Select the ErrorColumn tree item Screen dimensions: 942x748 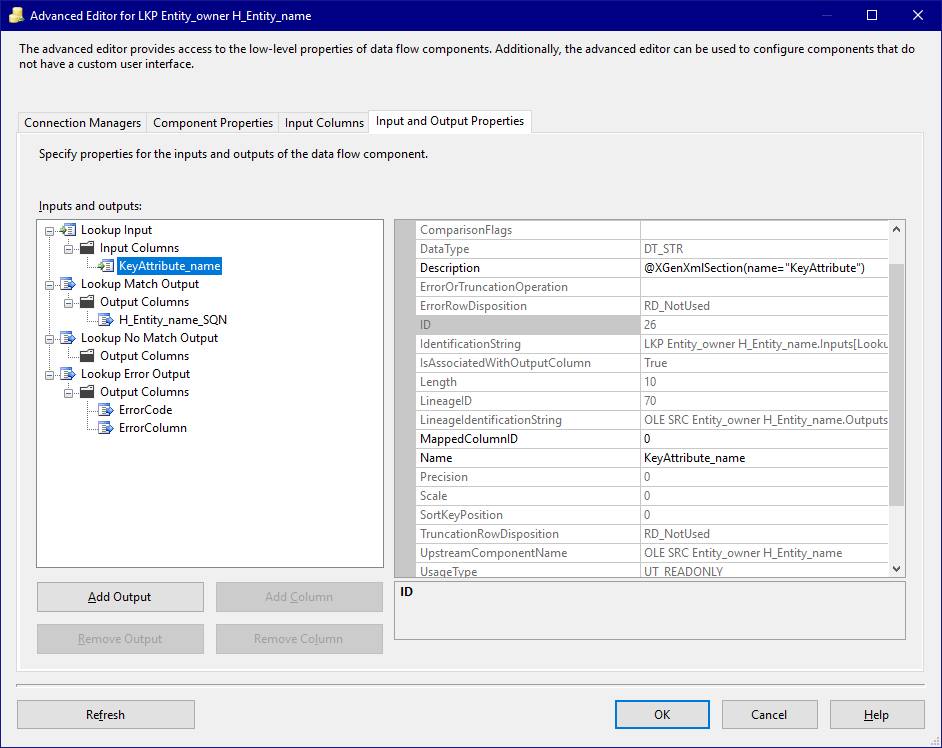153,428
